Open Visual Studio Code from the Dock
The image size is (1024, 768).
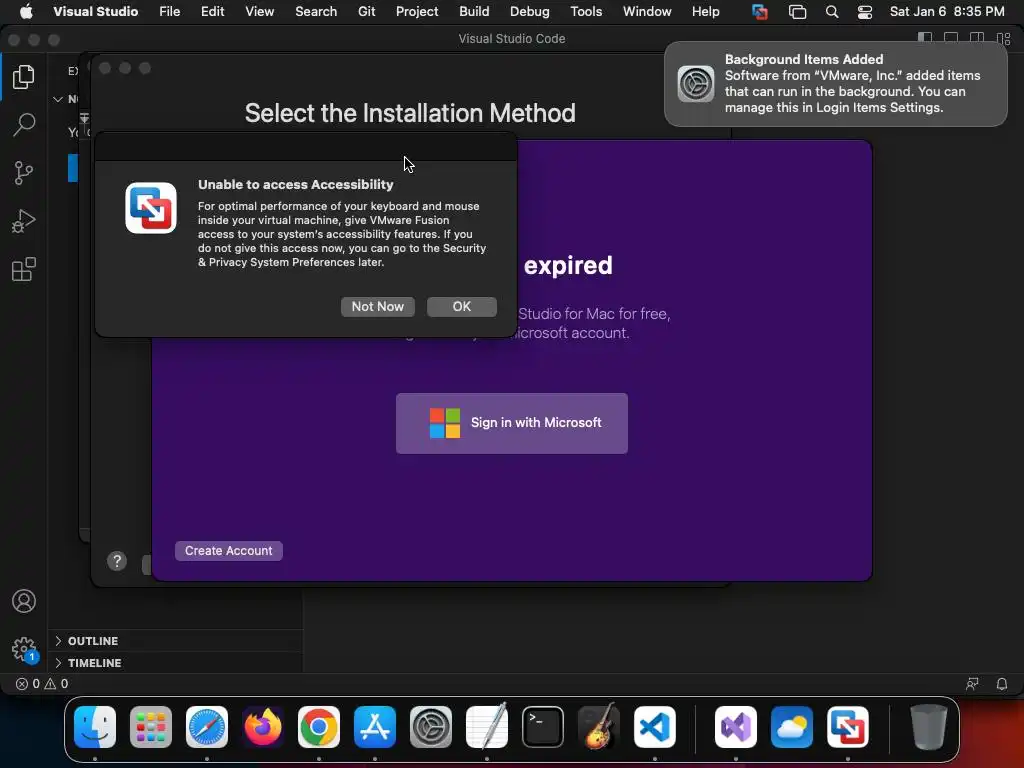pyautogui.click(x=654, y=727)
